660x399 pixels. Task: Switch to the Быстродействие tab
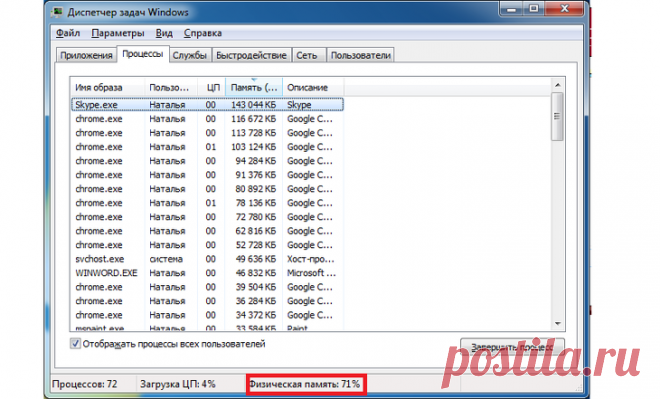pyautogui.click(x=251, y=55)
